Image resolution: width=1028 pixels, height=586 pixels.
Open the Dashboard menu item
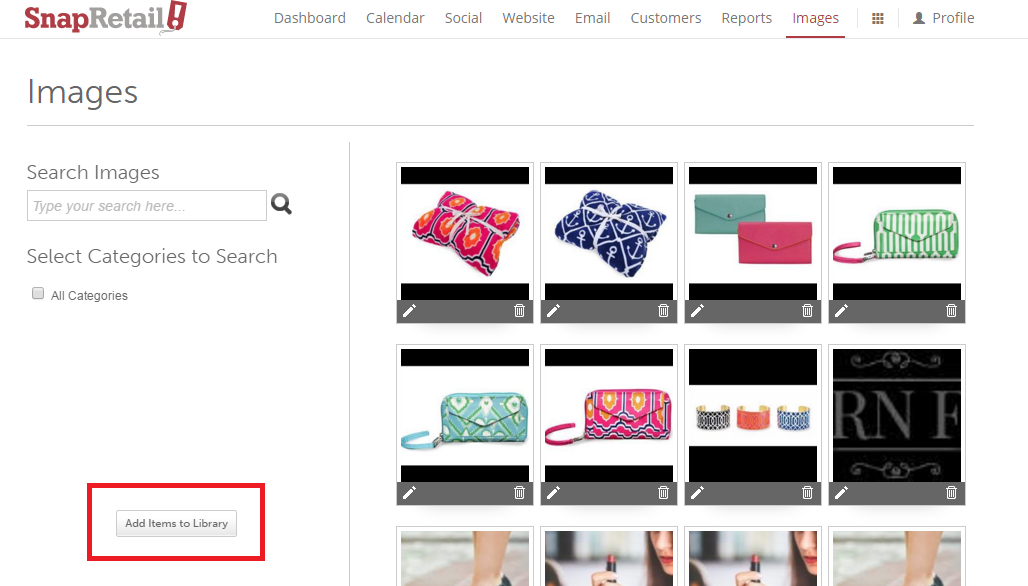(309, 18)
